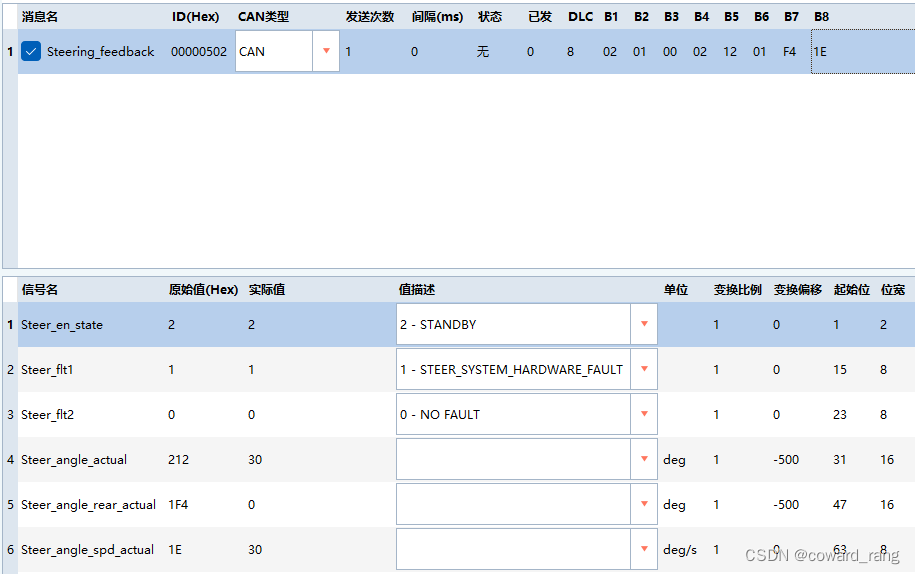The image size is (915, 574).
Task: Click the 发送次数 column header
Action: [369, 16]
